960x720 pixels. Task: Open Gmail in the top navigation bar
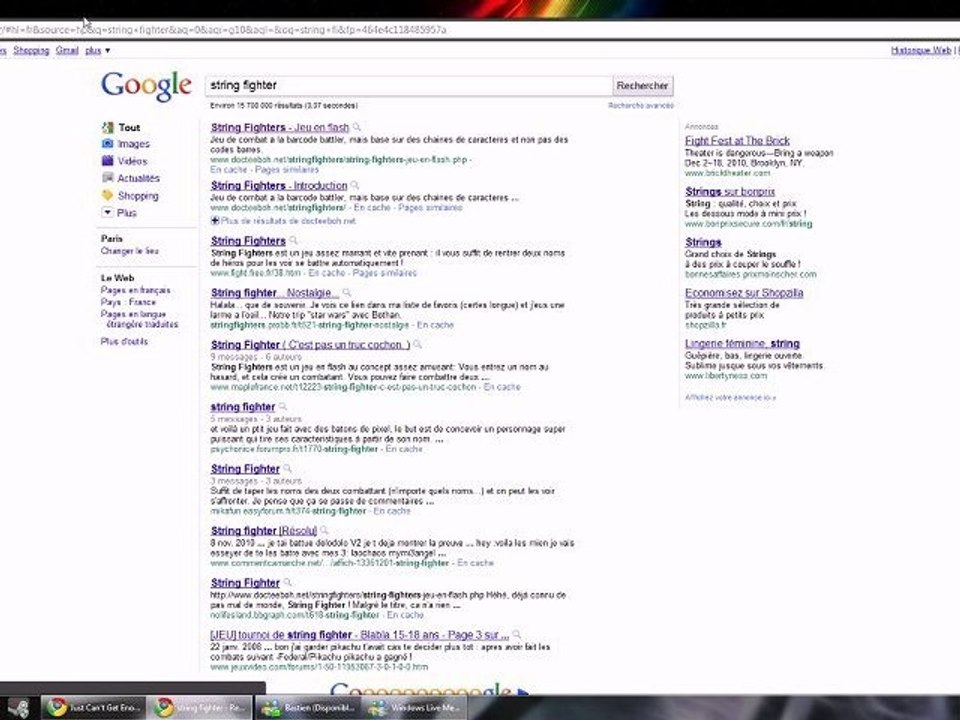(x=67, y=50)
